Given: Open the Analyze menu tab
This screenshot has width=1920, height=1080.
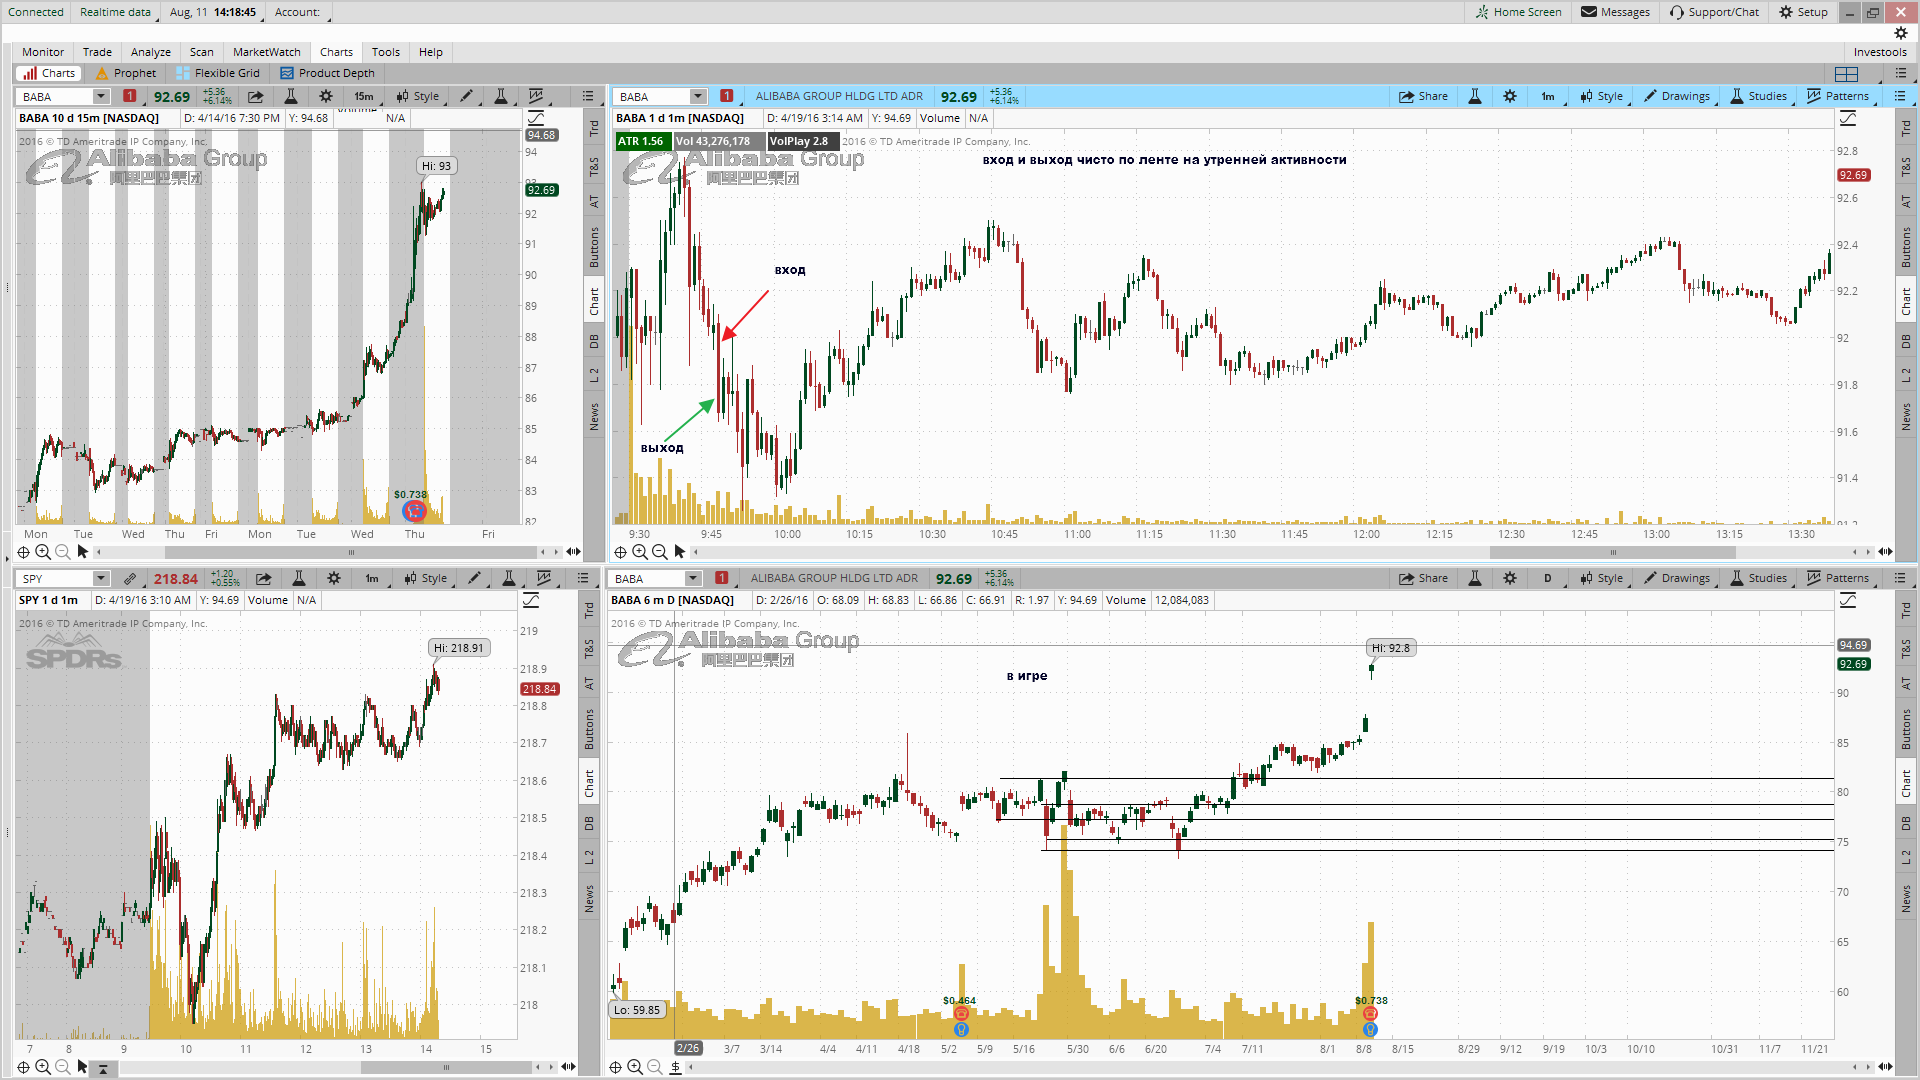Looking at the screenshot, I should [x=151, y=52].
